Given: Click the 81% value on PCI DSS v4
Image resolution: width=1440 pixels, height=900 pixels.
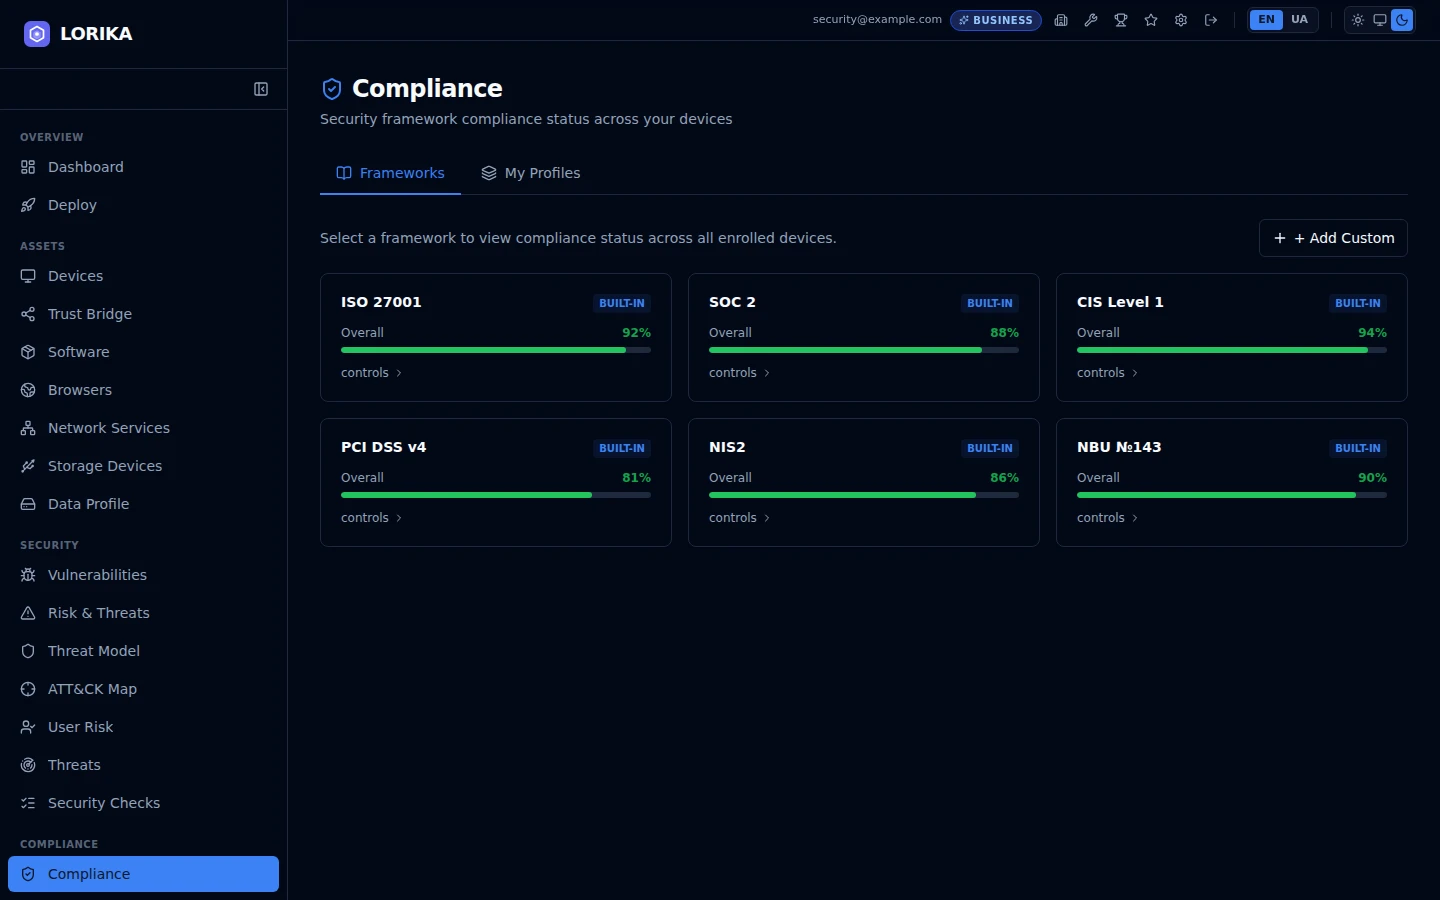Looking at the screenshot, I should (636, 478).
